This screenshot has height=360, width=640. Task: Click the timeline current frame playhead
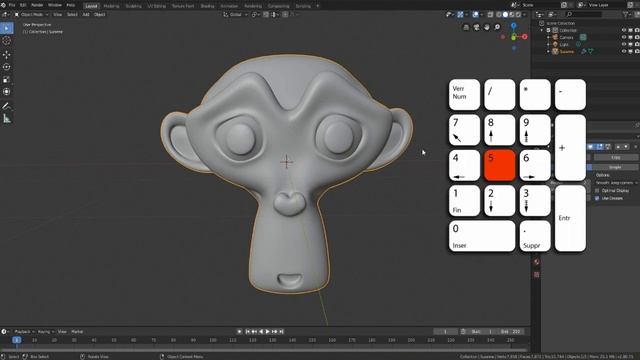point(17,340)
